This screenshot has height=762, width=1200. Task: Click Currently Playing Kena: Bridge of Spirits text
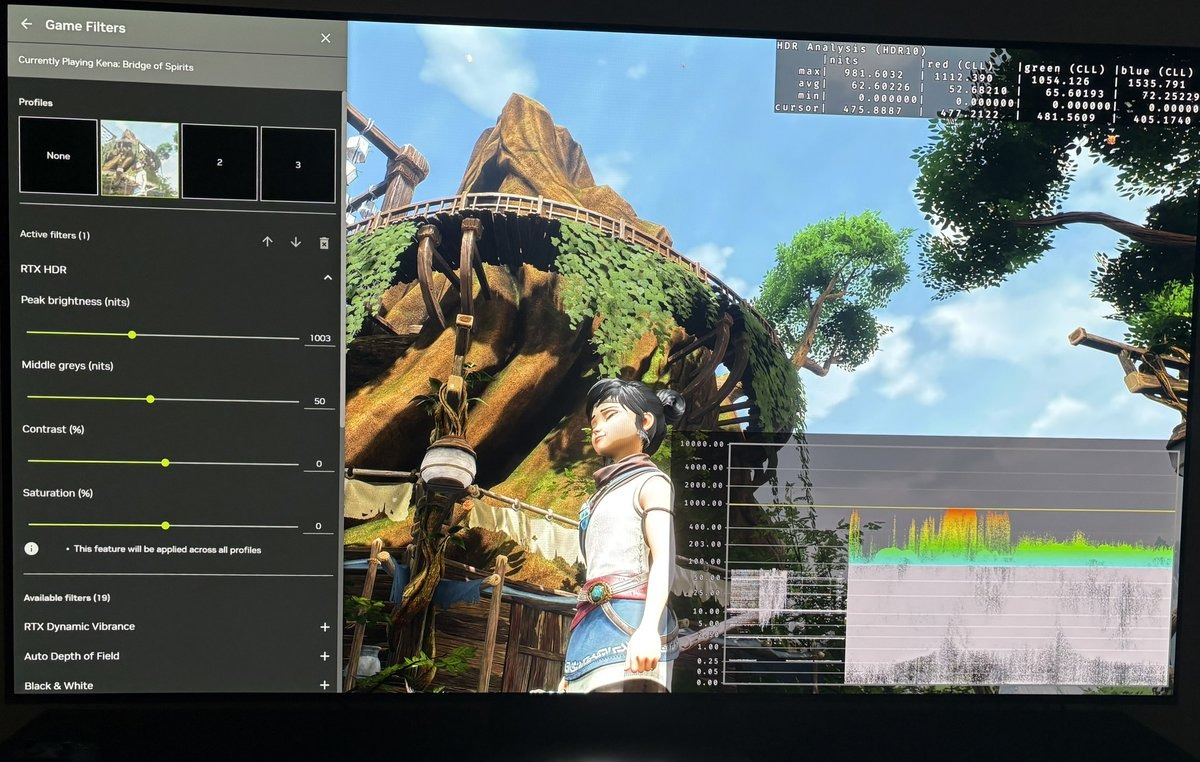pyautogui.click(x=106, y=65)
